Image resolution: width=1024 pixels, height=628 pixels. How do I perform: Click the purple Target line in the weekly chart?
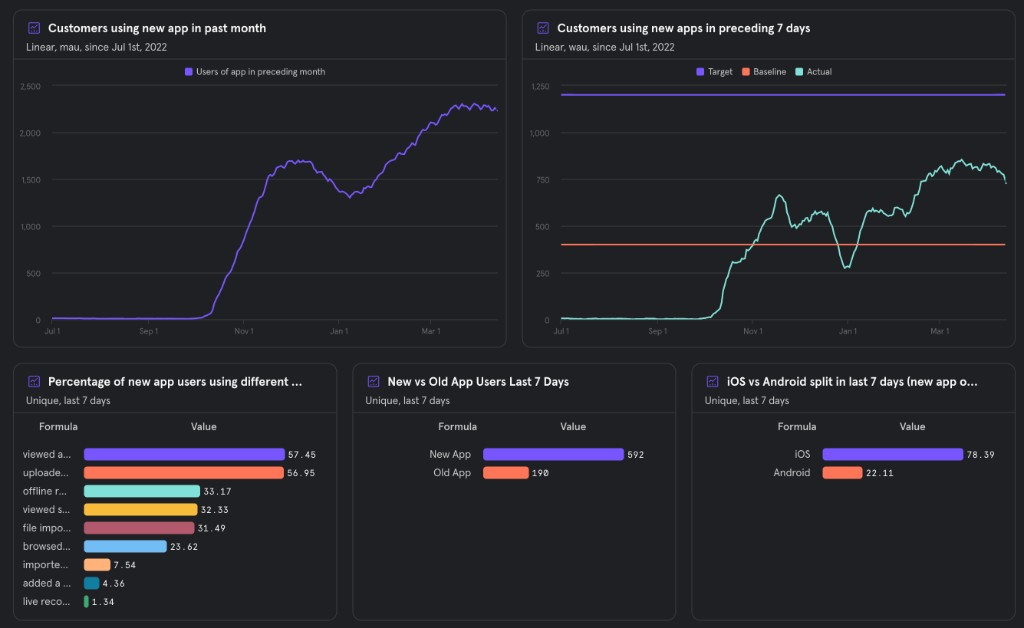click(x=783, y=95)
